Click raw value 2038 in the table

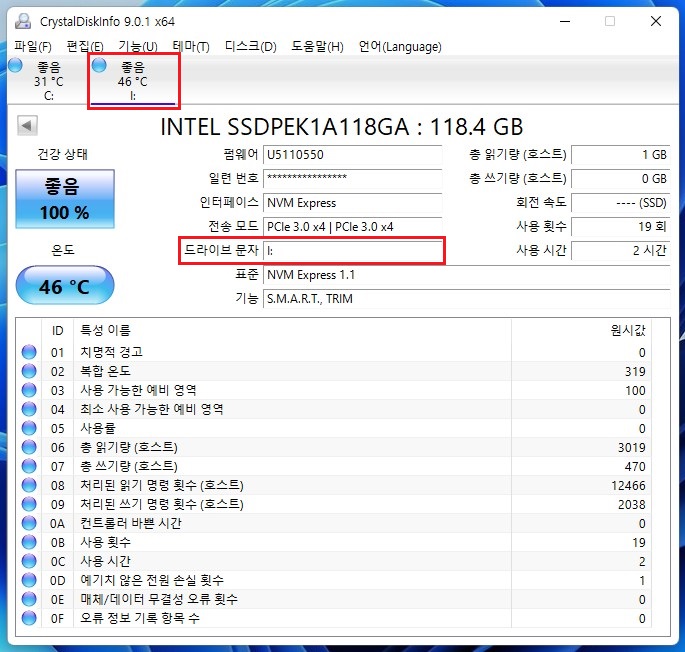(x=632, y=504)
